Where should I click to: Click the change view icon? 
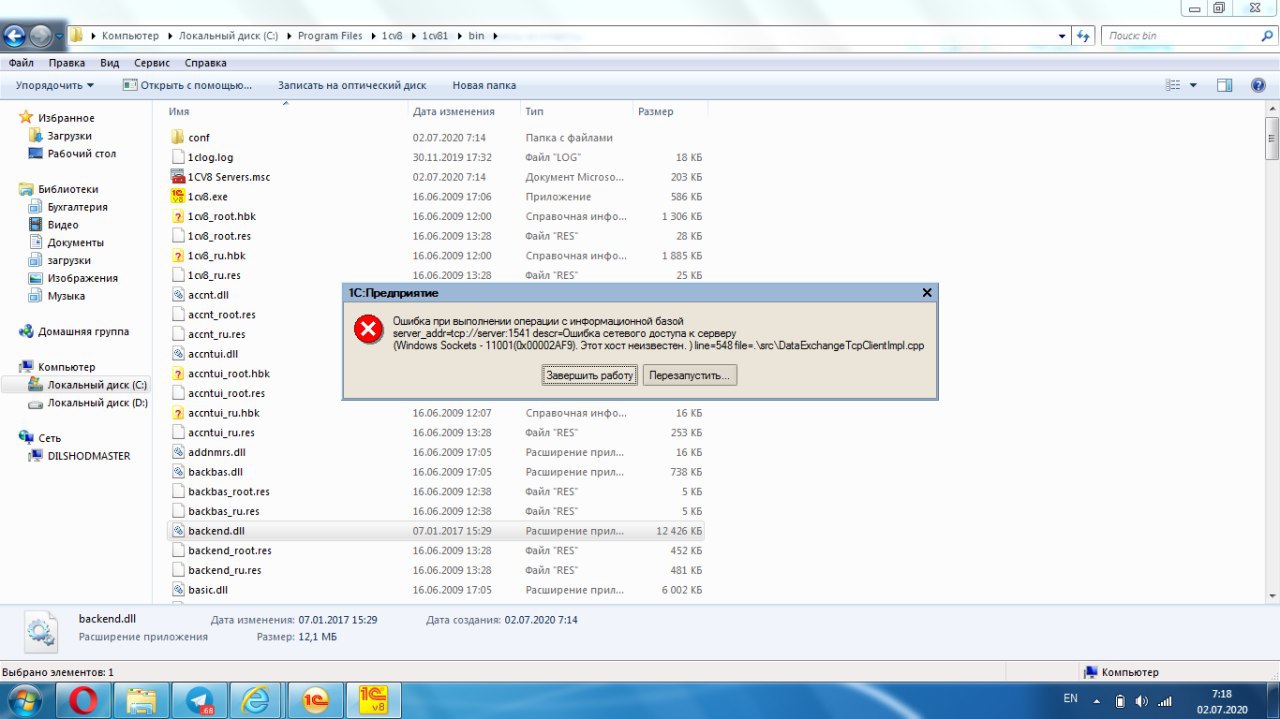click(1174, 86)
